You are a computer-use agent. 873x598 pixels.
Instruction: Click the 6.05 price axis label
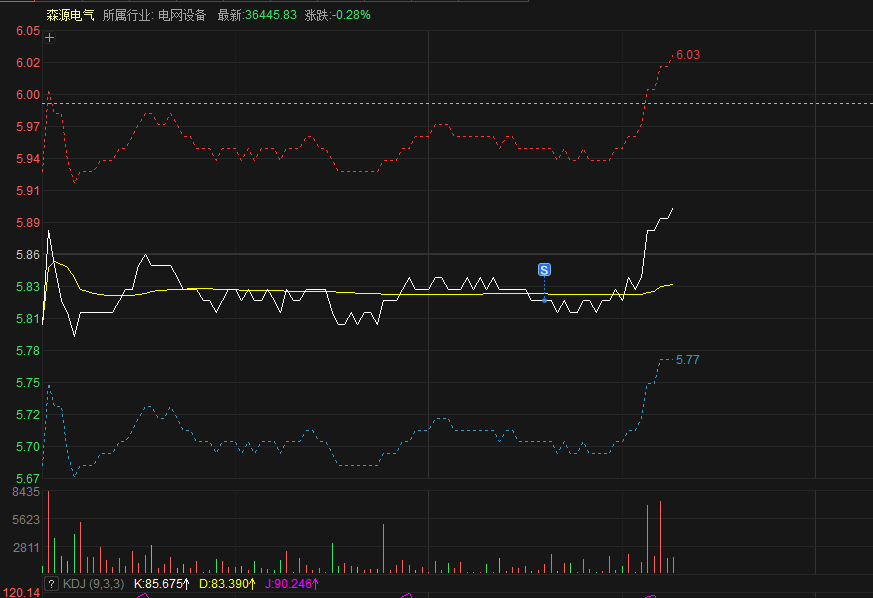tap(28, 31)
